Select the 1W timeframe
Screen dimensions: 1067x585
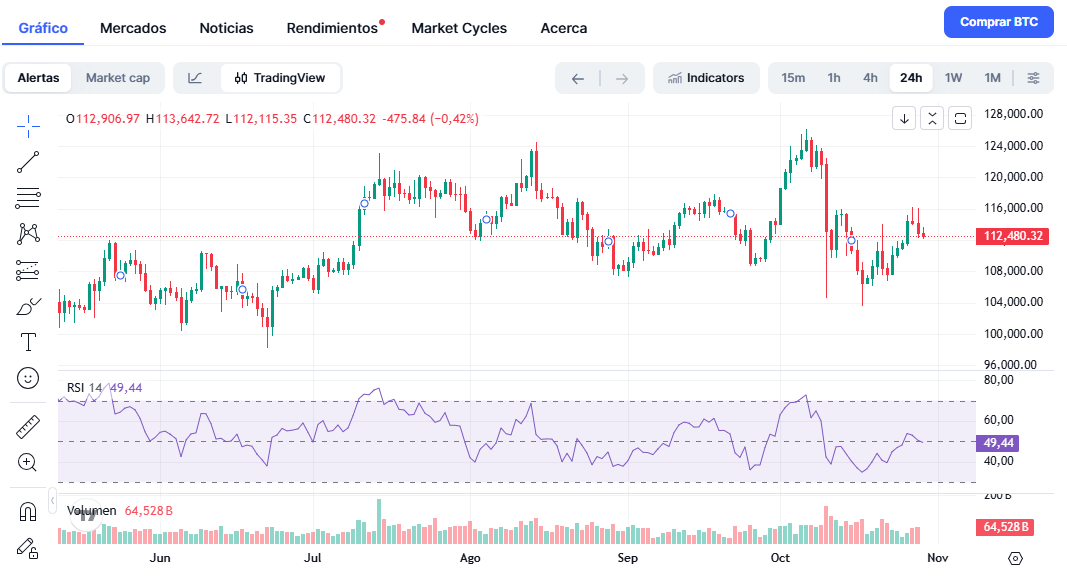953,78
